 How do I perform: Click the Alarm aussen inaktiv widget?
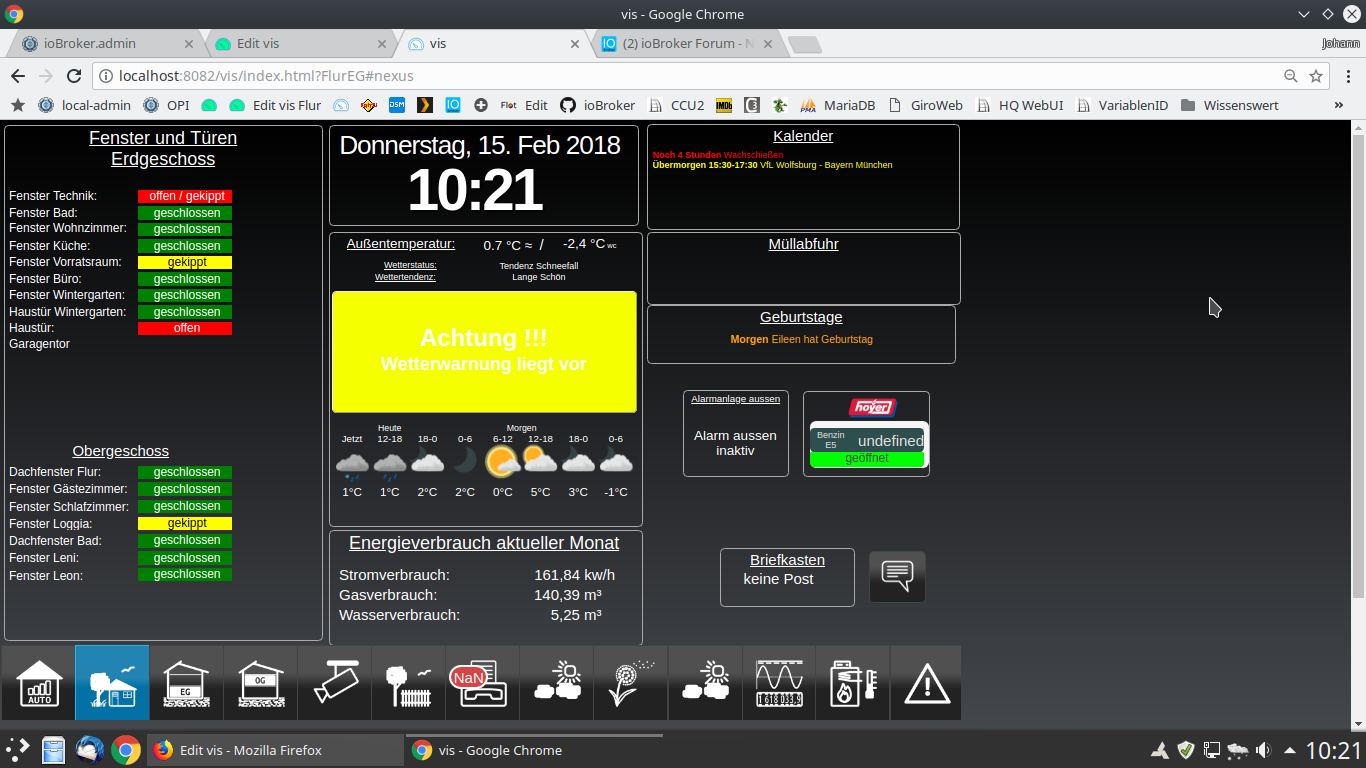click(x=736, y=433)
